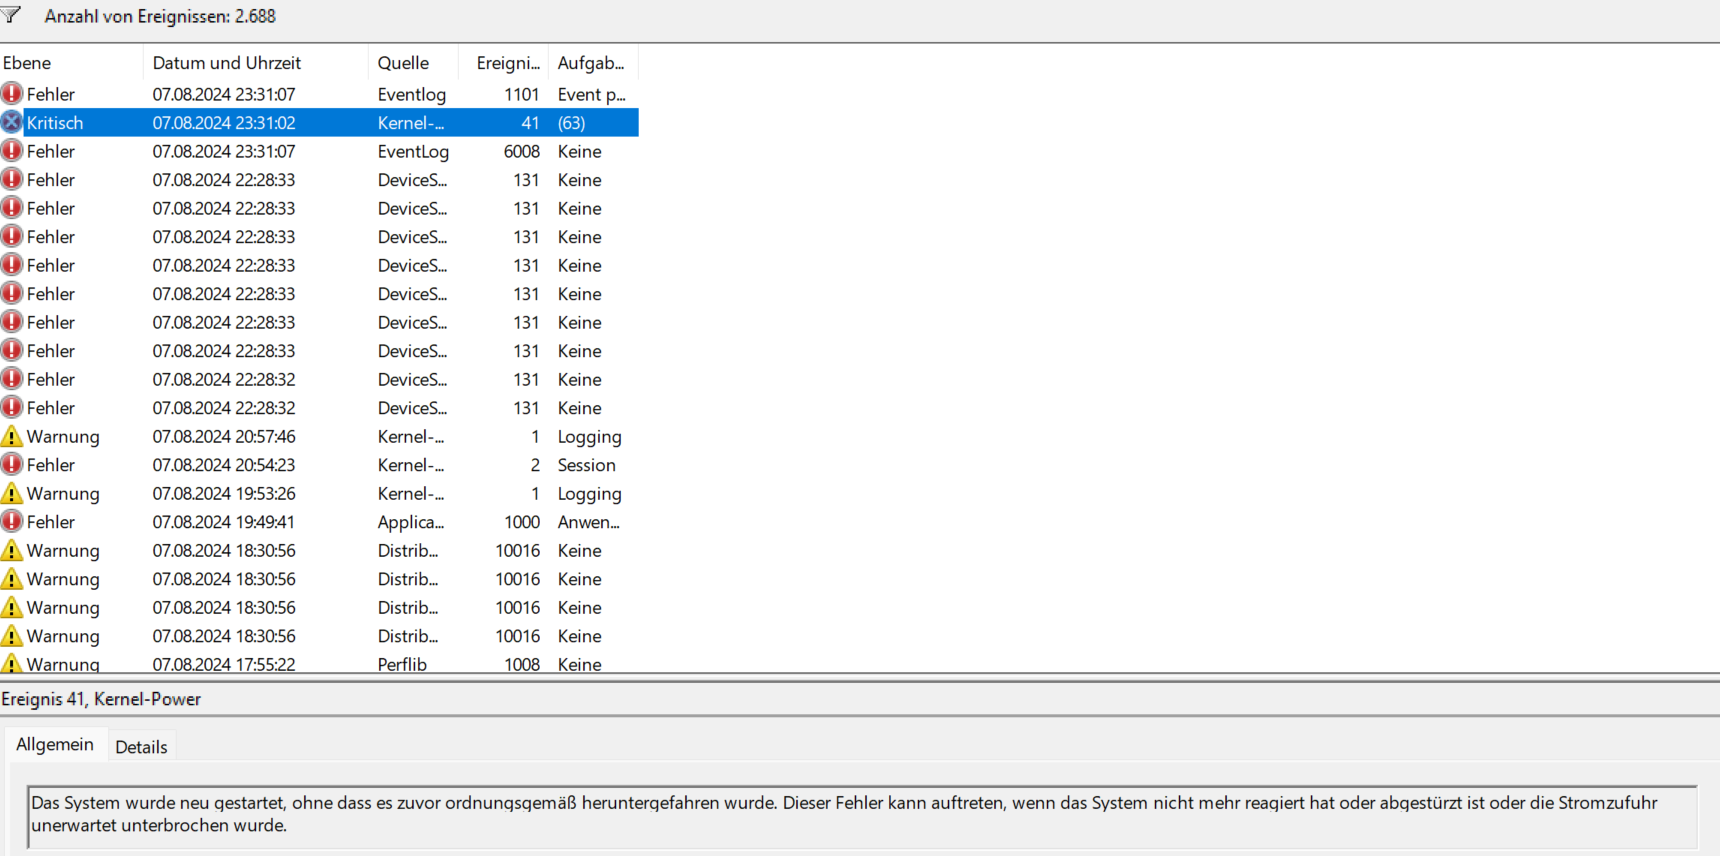Sort by the Aufgab... column header
1720x856 pixels.
pyautogui.click(x=593, y=63)
